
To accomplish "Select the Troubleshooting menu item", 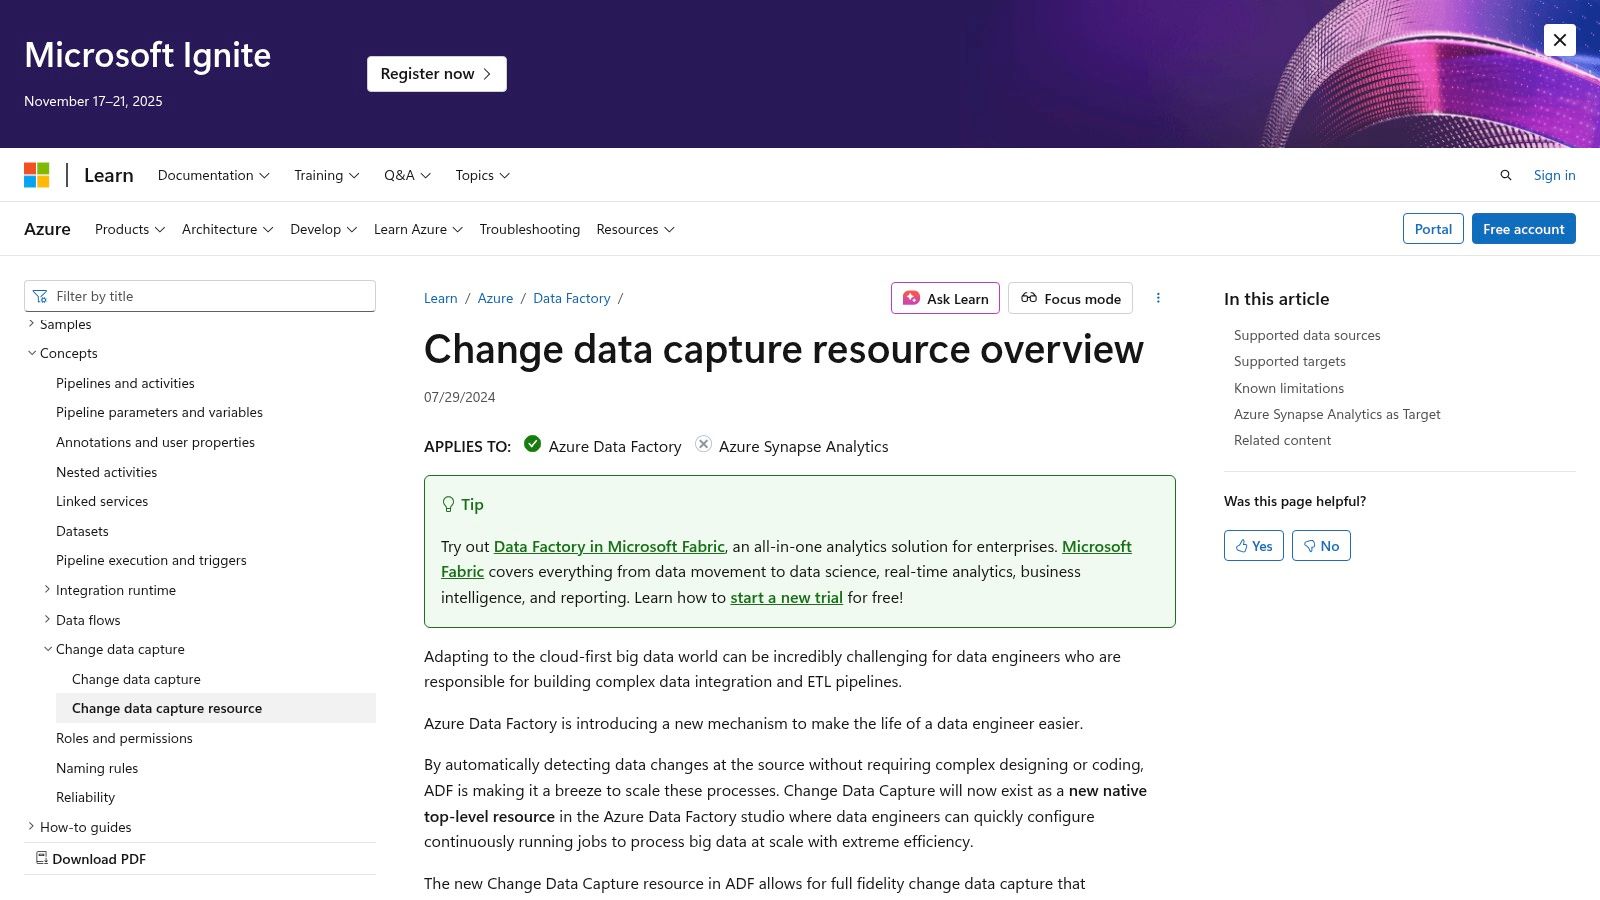I will [x=529, y=229].
